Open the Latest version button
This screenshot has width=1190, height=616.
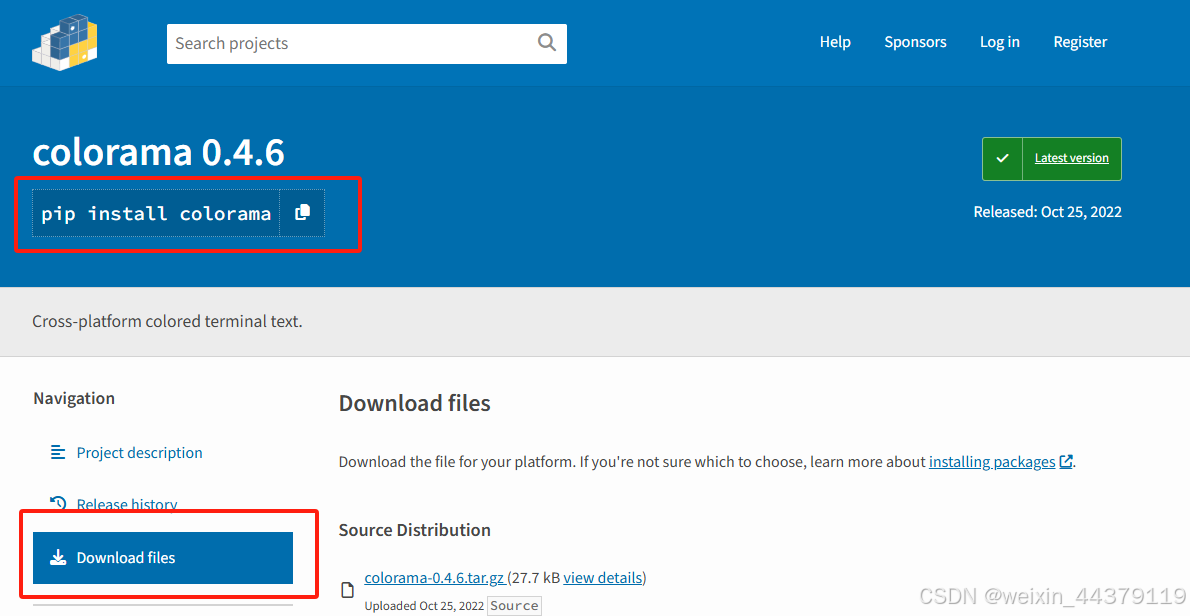pos(1071,158)
